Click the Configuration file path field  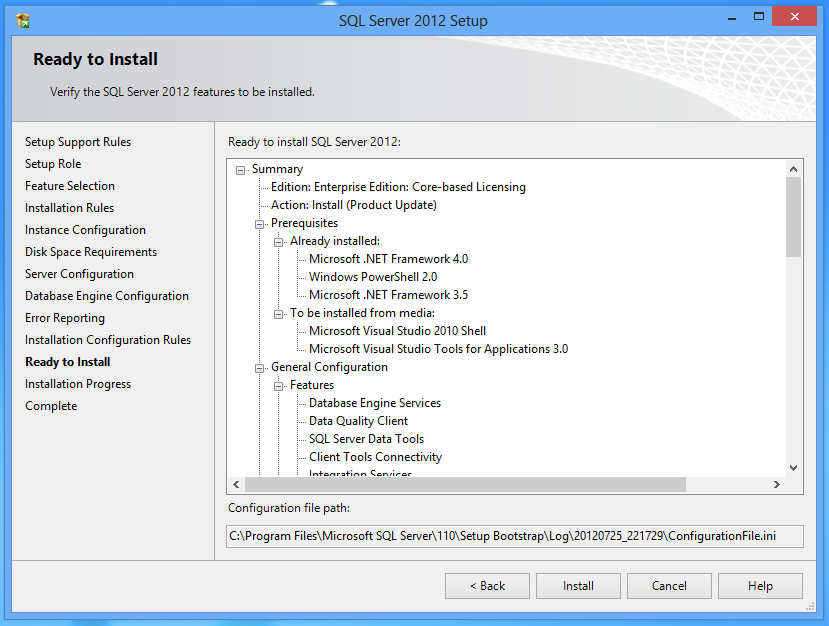(514, 536)
